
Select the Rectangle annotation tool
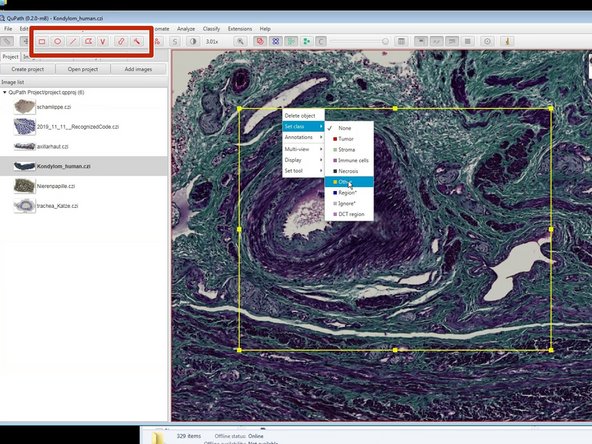point(42,42)
